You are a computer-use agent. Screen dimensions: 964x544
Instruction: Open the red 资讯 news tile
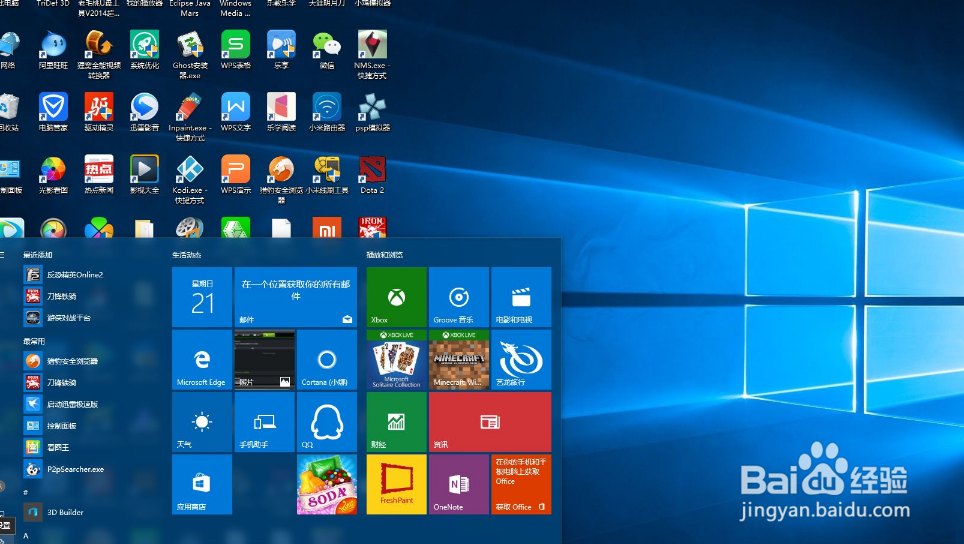tap(490, 422)
